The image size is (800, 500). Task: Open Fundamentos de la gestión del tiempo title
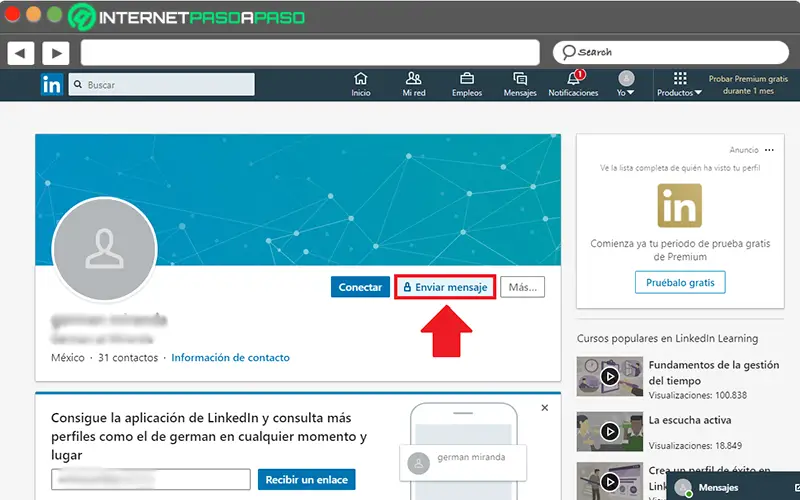coord(714,373)
